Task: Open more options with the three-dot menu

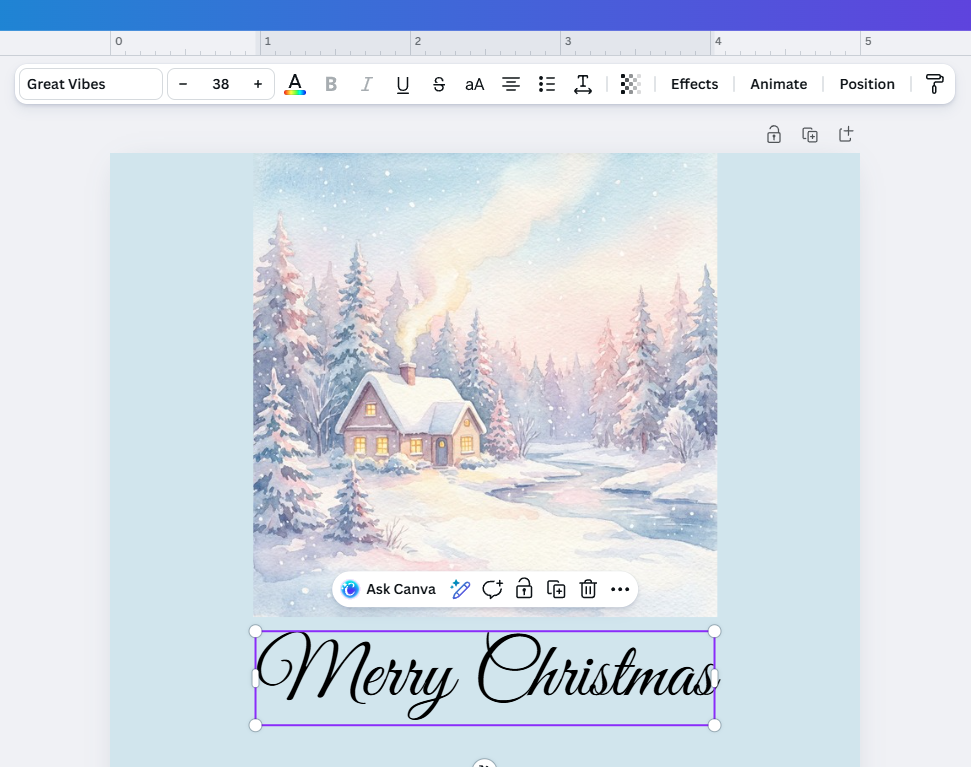Action: [x=620, y=589]
